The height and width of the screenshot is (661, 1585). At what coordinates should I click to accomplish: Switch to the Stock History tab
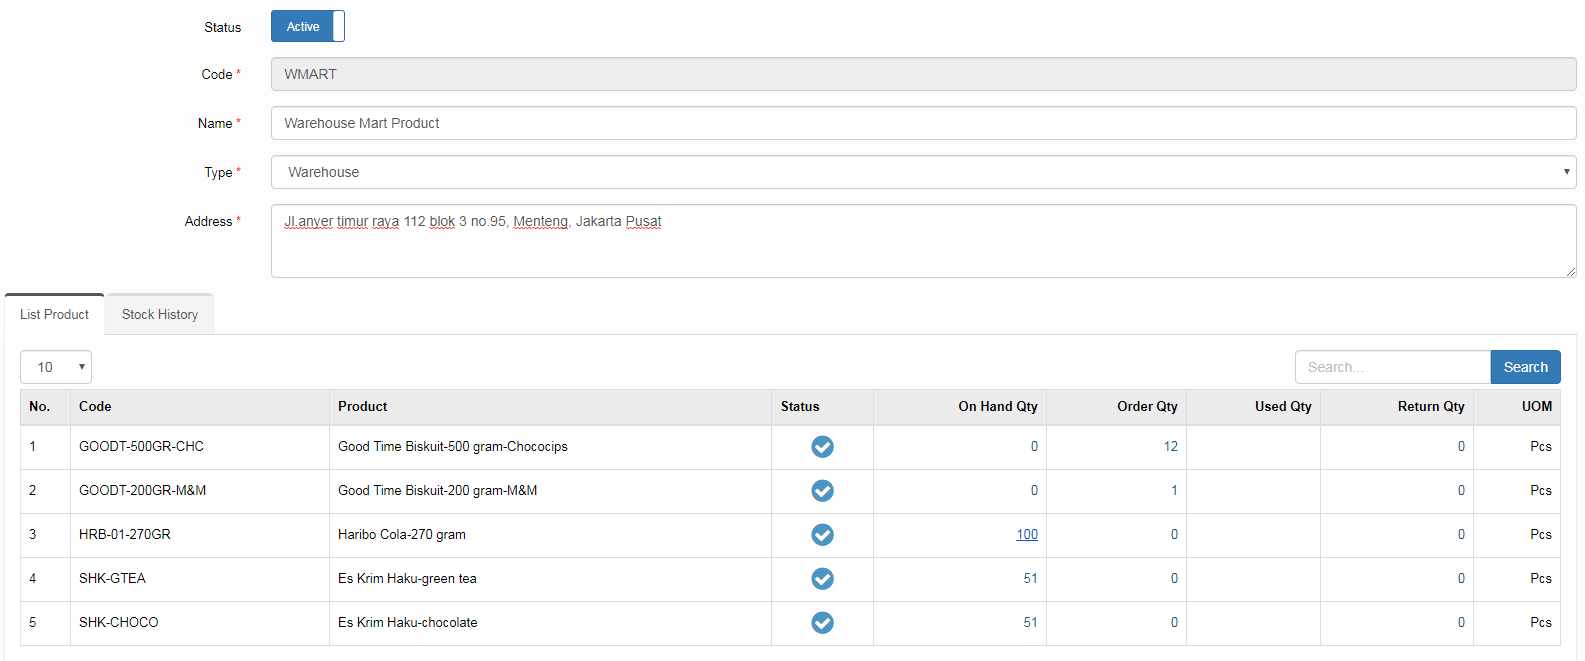tap(160, 314)
